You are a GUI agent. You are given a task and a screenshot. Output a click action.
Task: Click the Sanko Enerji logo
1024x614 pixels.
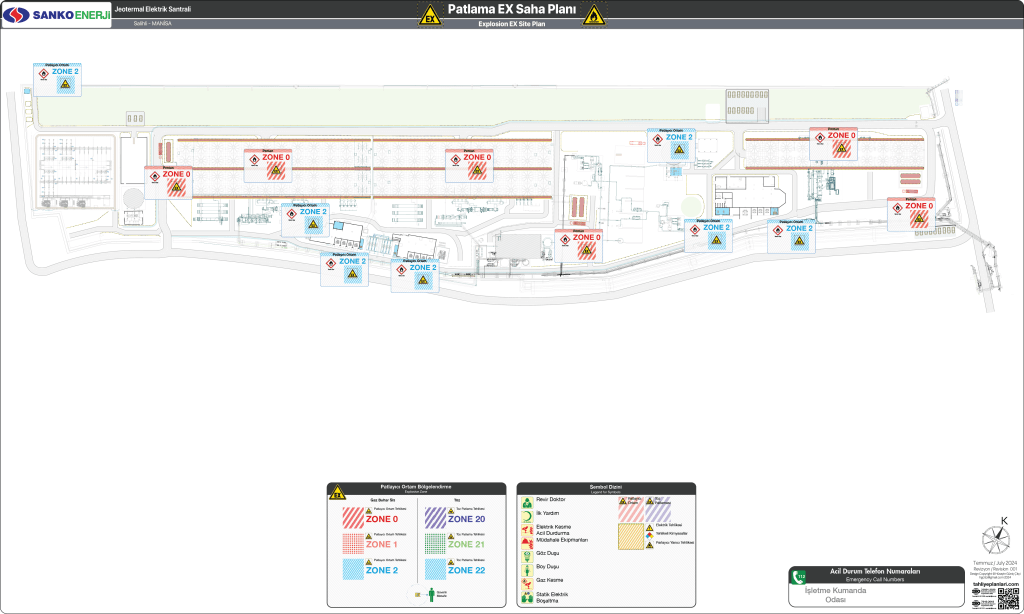point(56,14)
